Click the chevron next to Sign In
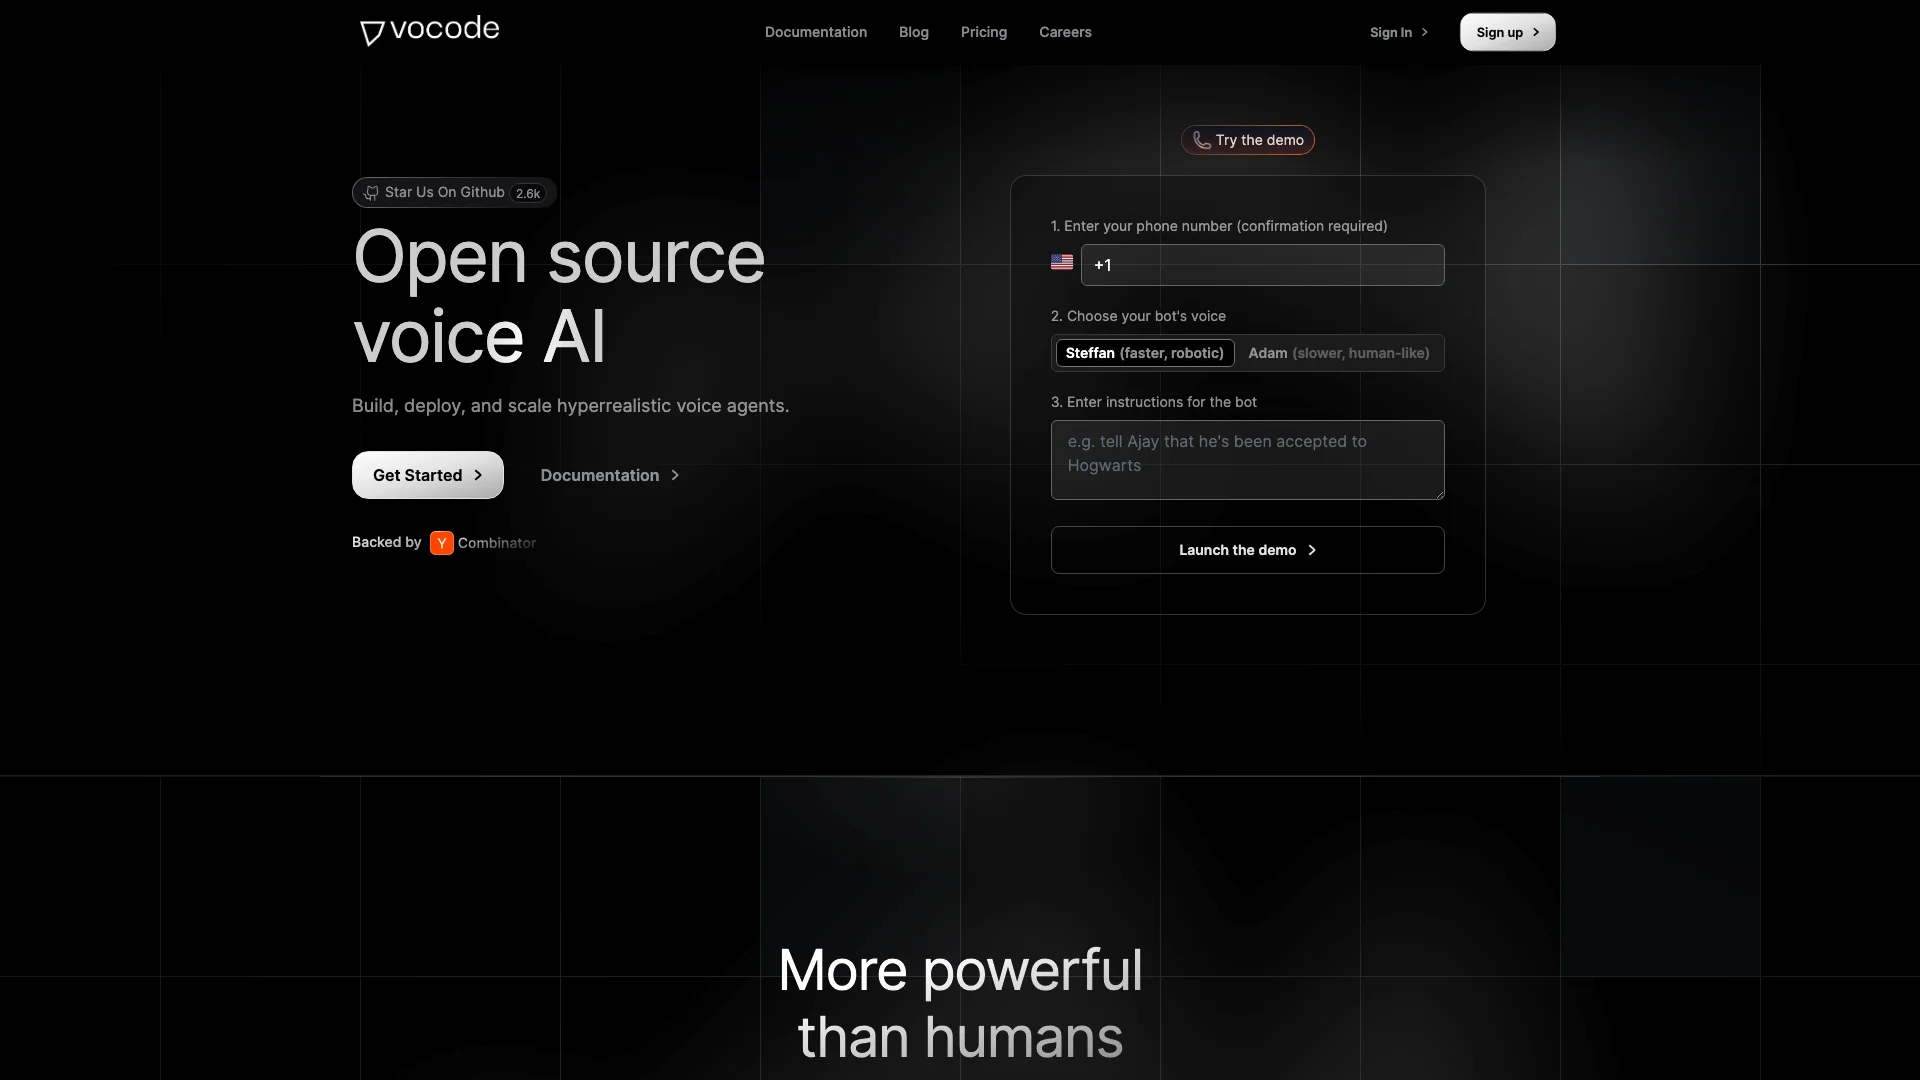1920x1080 pixels. [x=1425, y=32]
